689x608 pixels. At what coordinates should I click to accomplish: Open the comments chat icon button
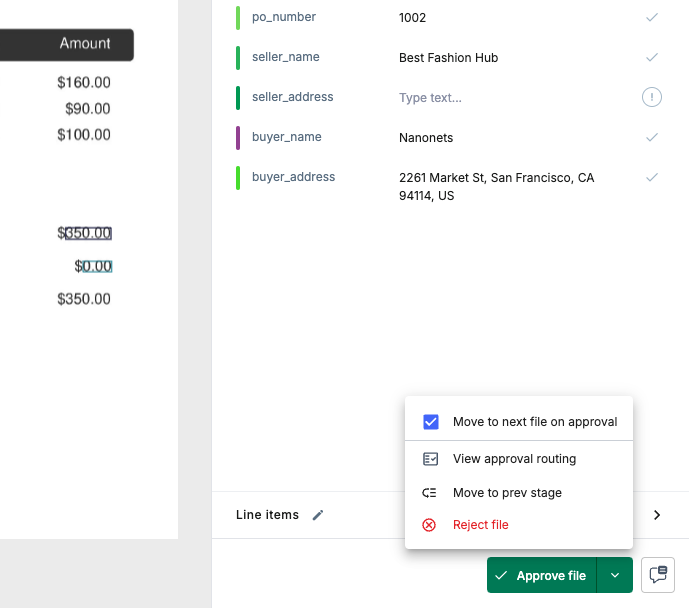[x=658, y=575]
